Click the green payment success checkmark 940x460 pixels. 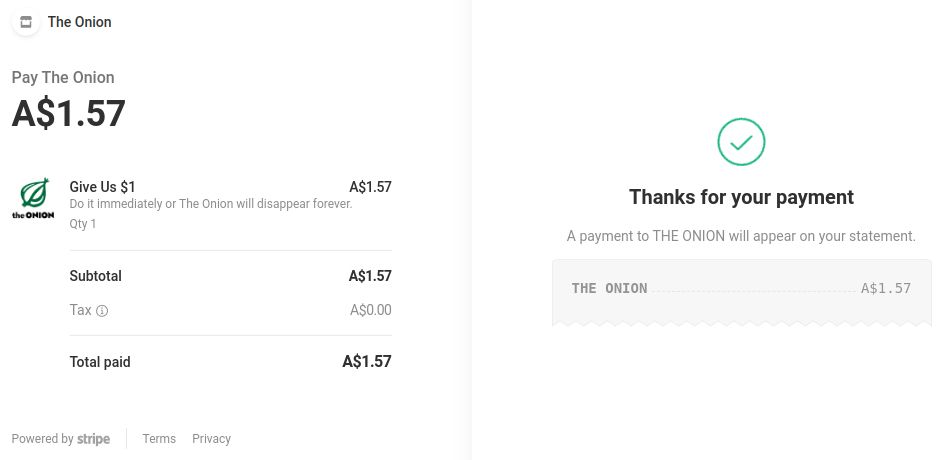tap(741, 142)
